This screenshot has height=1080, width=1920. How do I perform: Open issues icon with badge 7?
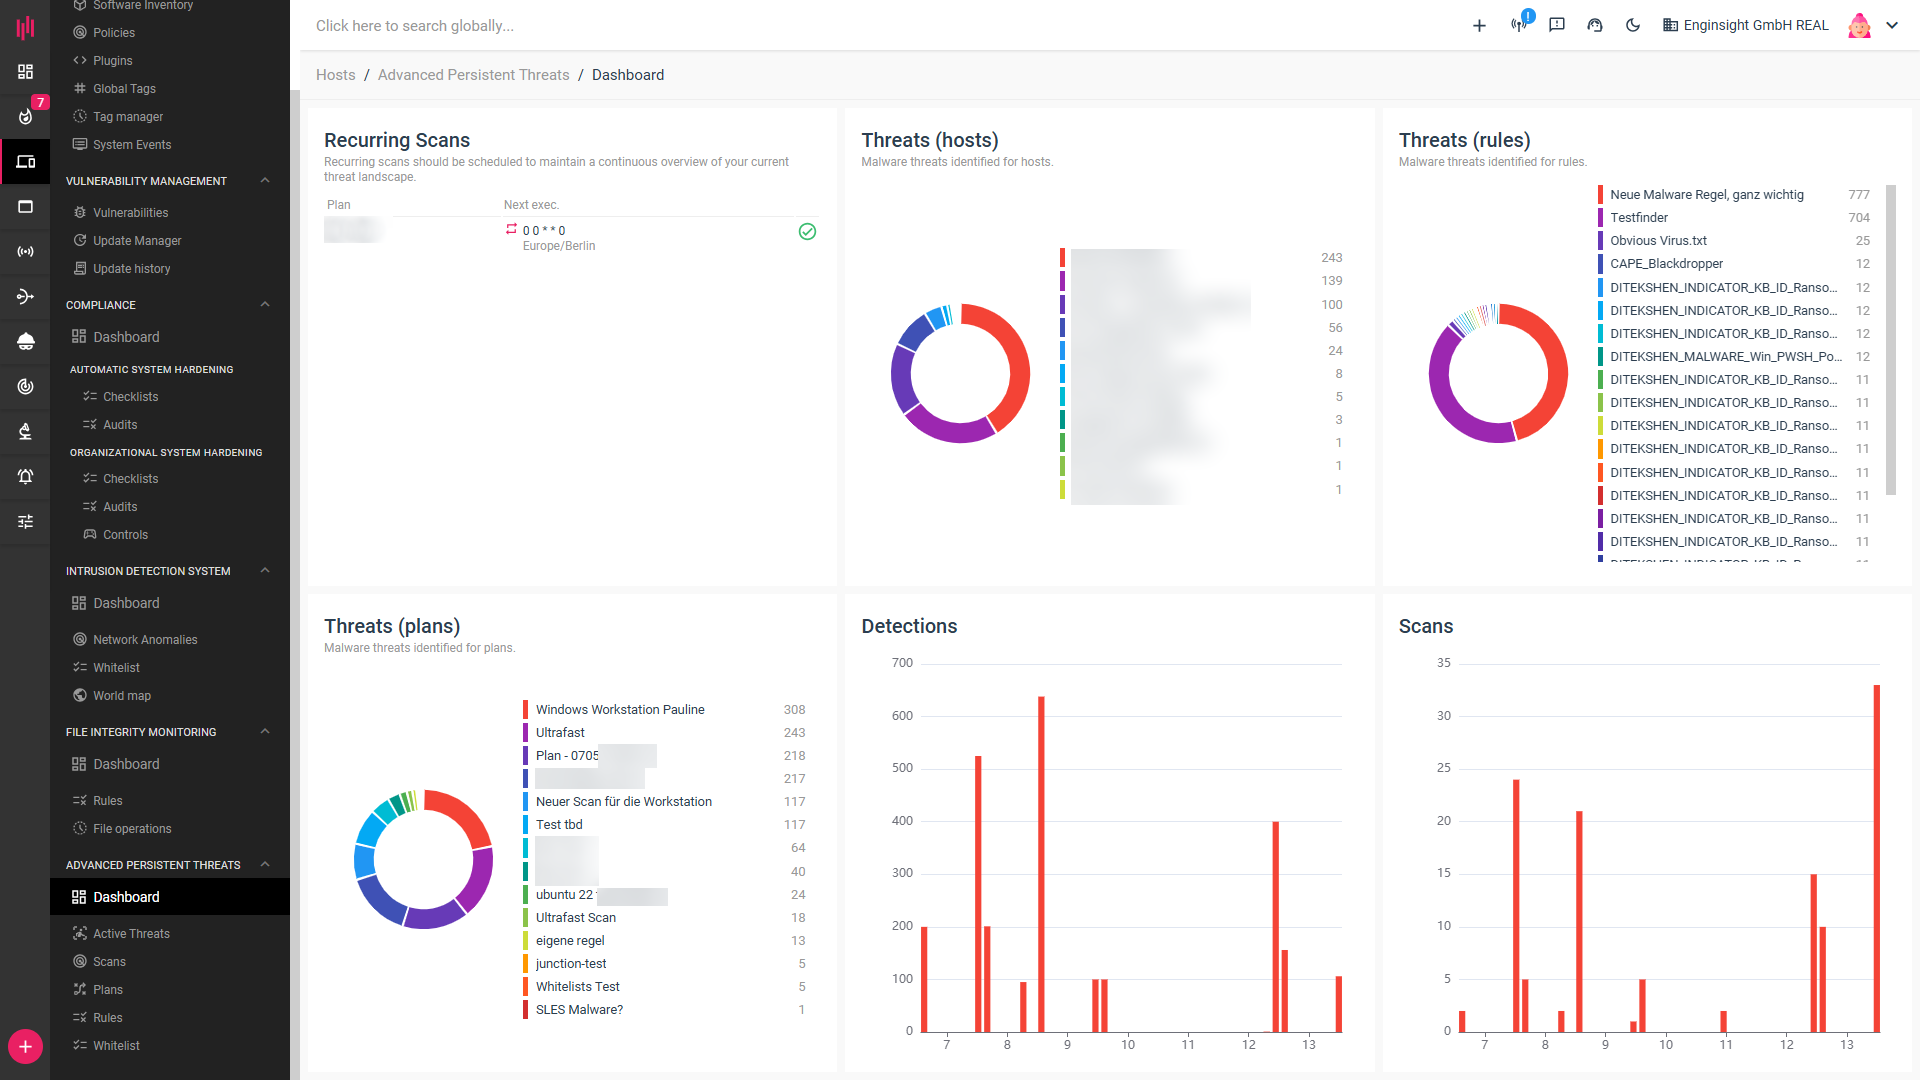26,116
